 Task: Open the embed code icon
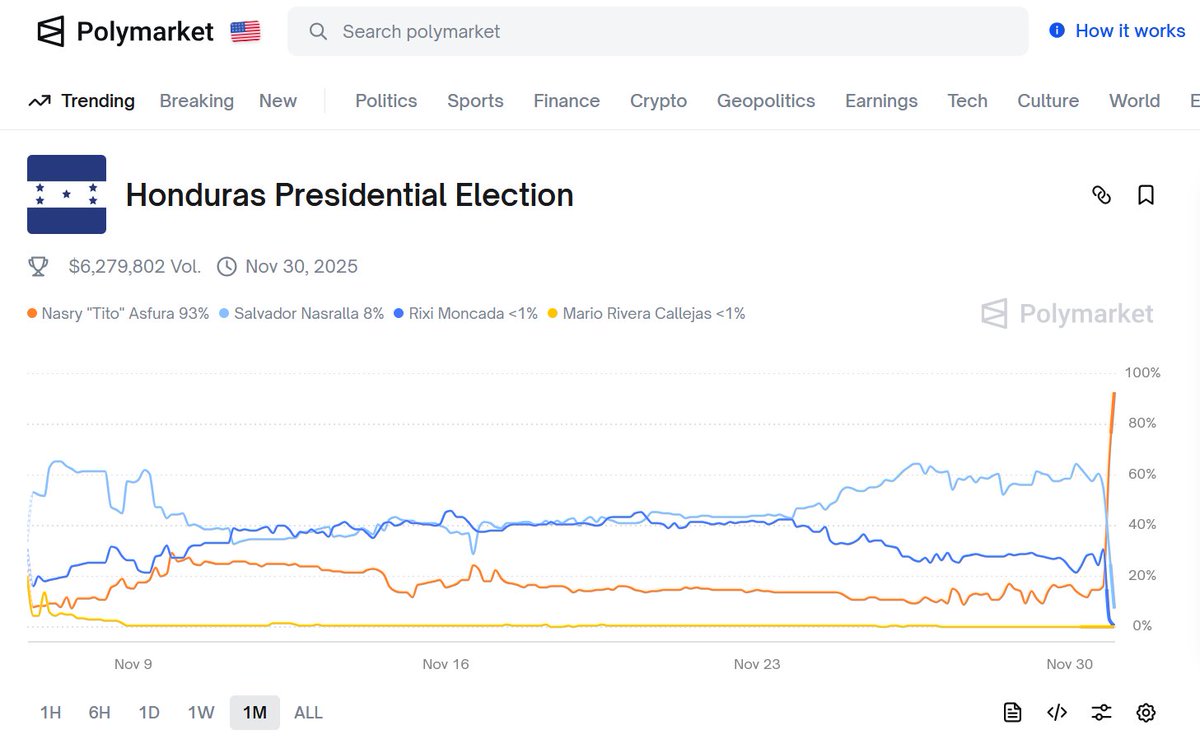coord(1057,712)
